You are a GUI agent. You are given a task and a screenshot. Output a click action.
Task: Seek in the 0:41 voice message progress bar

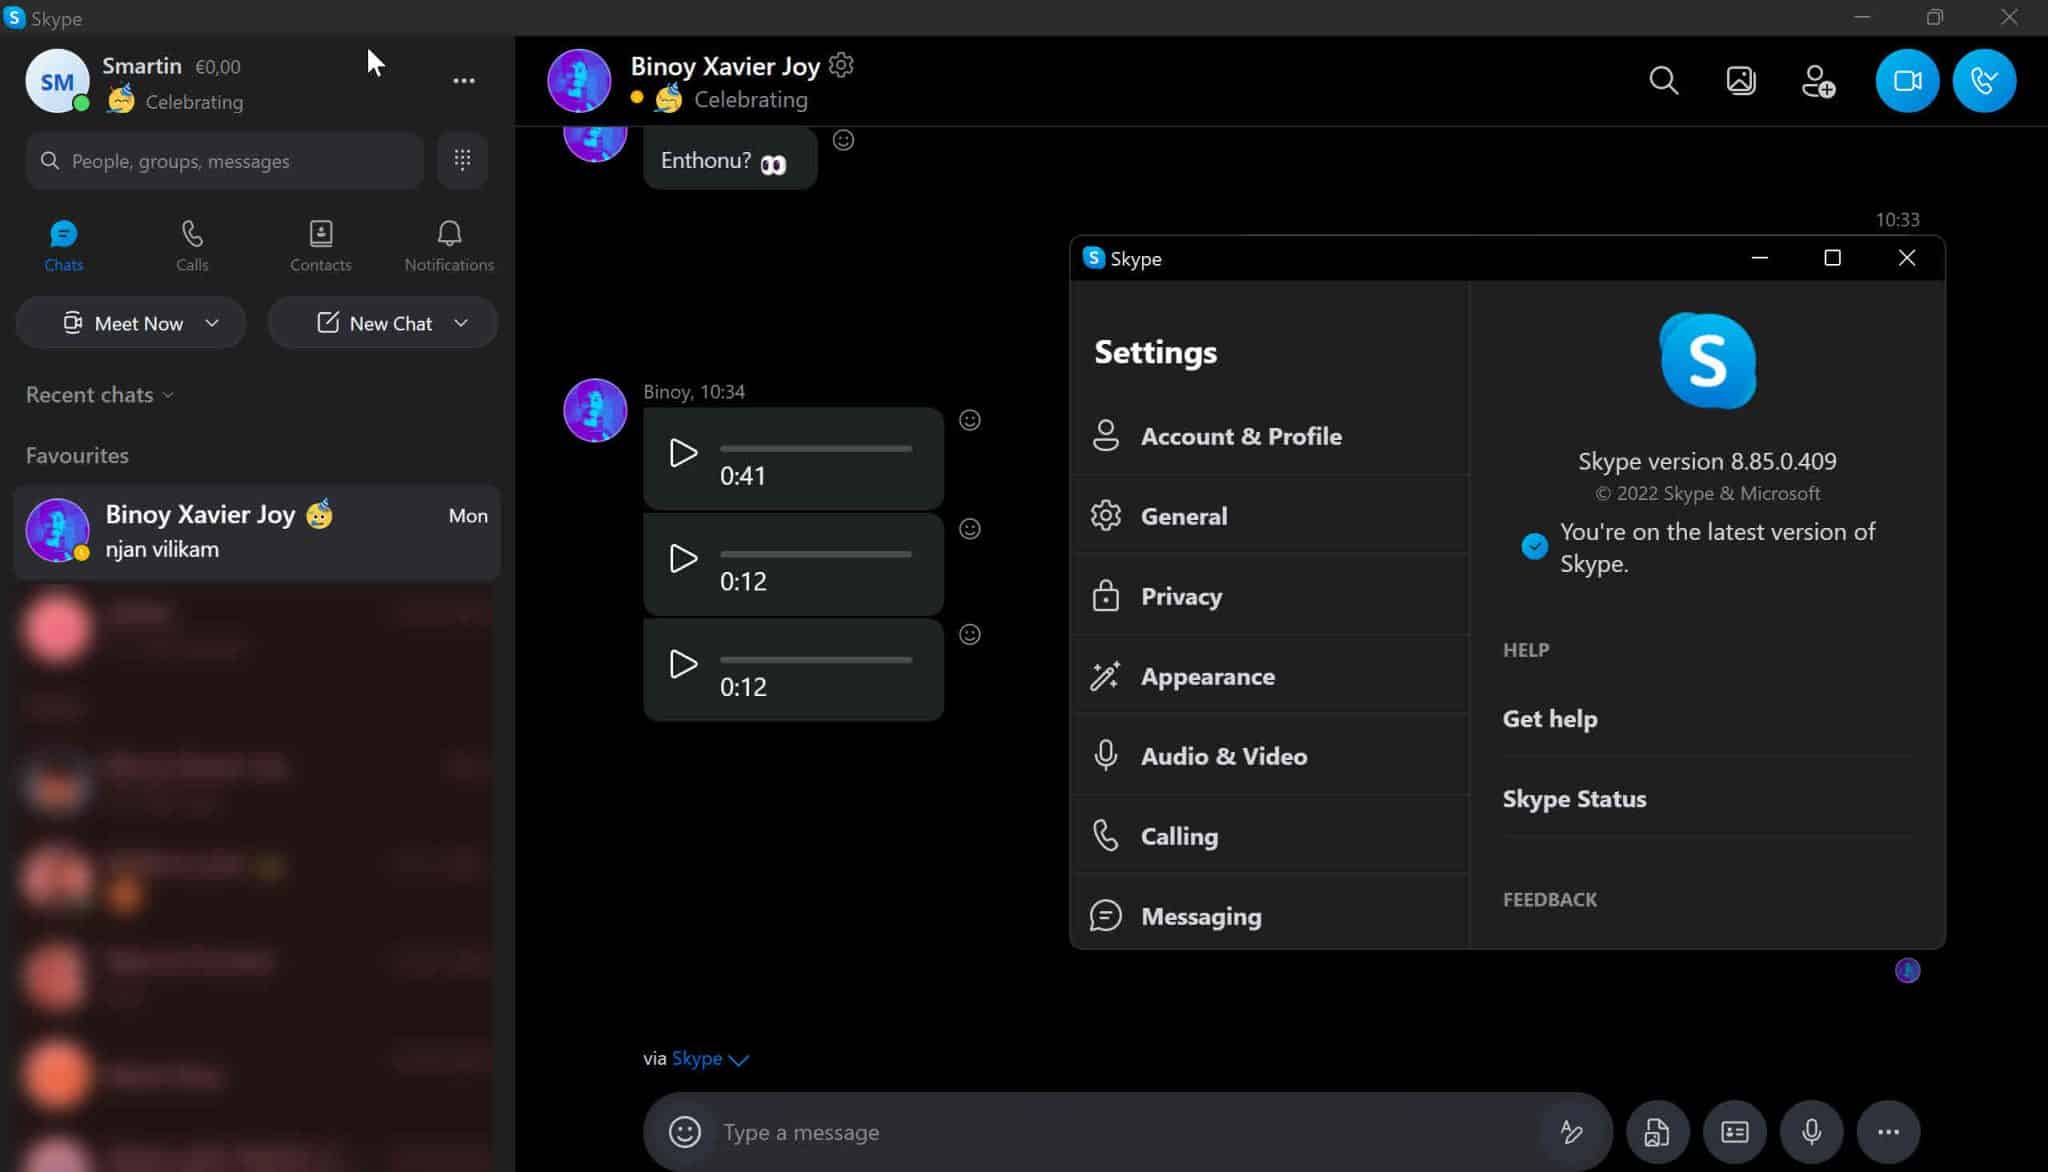[816, 449]
